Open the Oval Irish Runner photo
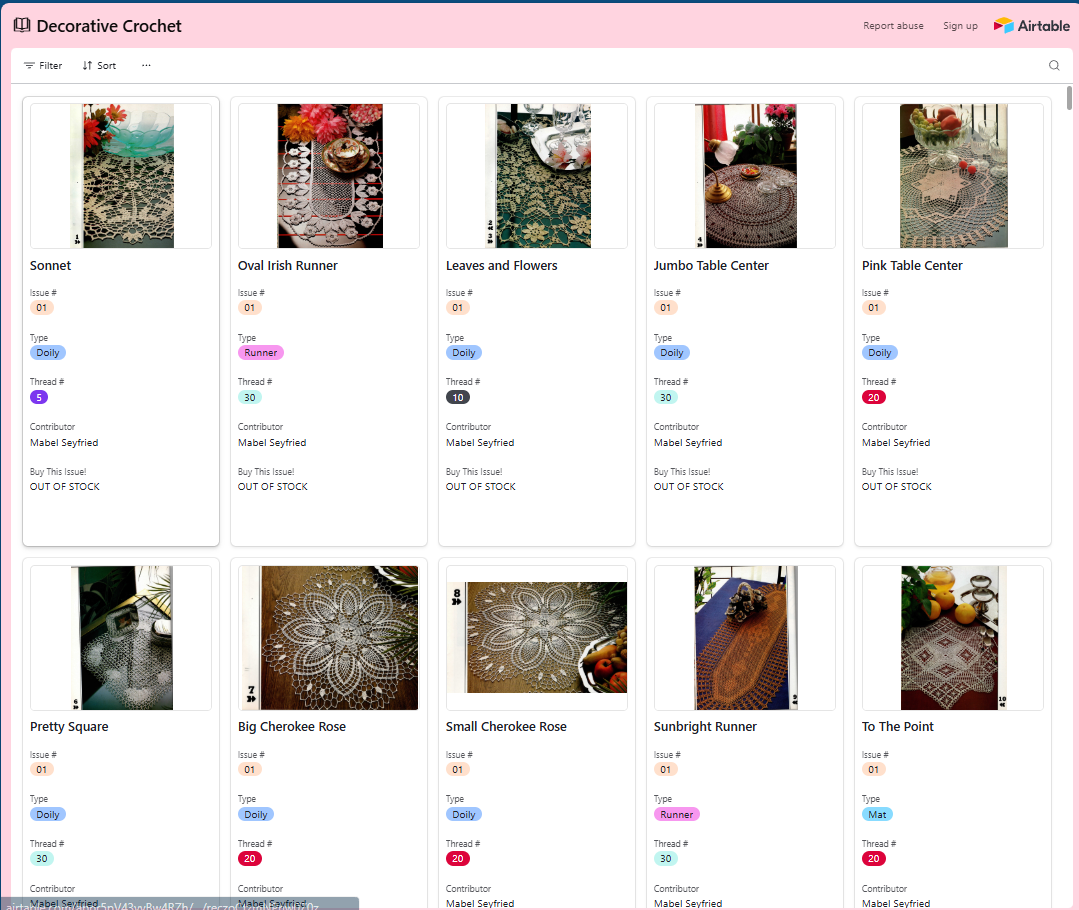 coord(330,176)
